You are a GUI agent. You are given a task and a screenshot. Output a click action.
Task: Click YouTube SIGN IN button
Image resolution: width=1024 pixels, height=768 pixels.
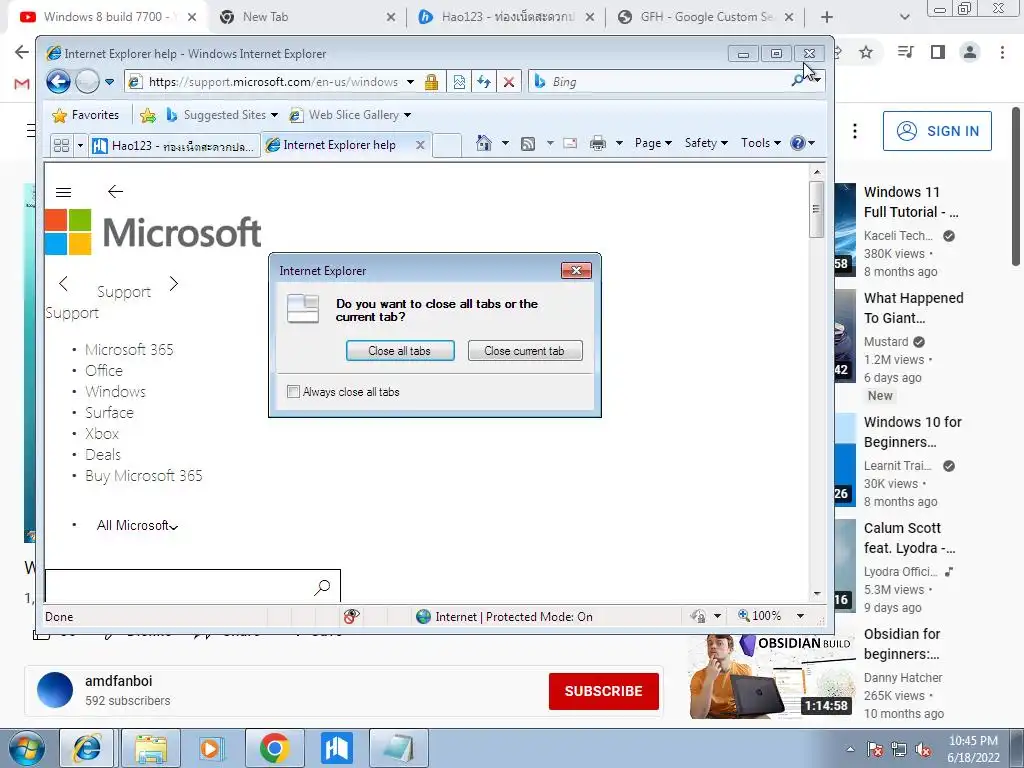937,131
